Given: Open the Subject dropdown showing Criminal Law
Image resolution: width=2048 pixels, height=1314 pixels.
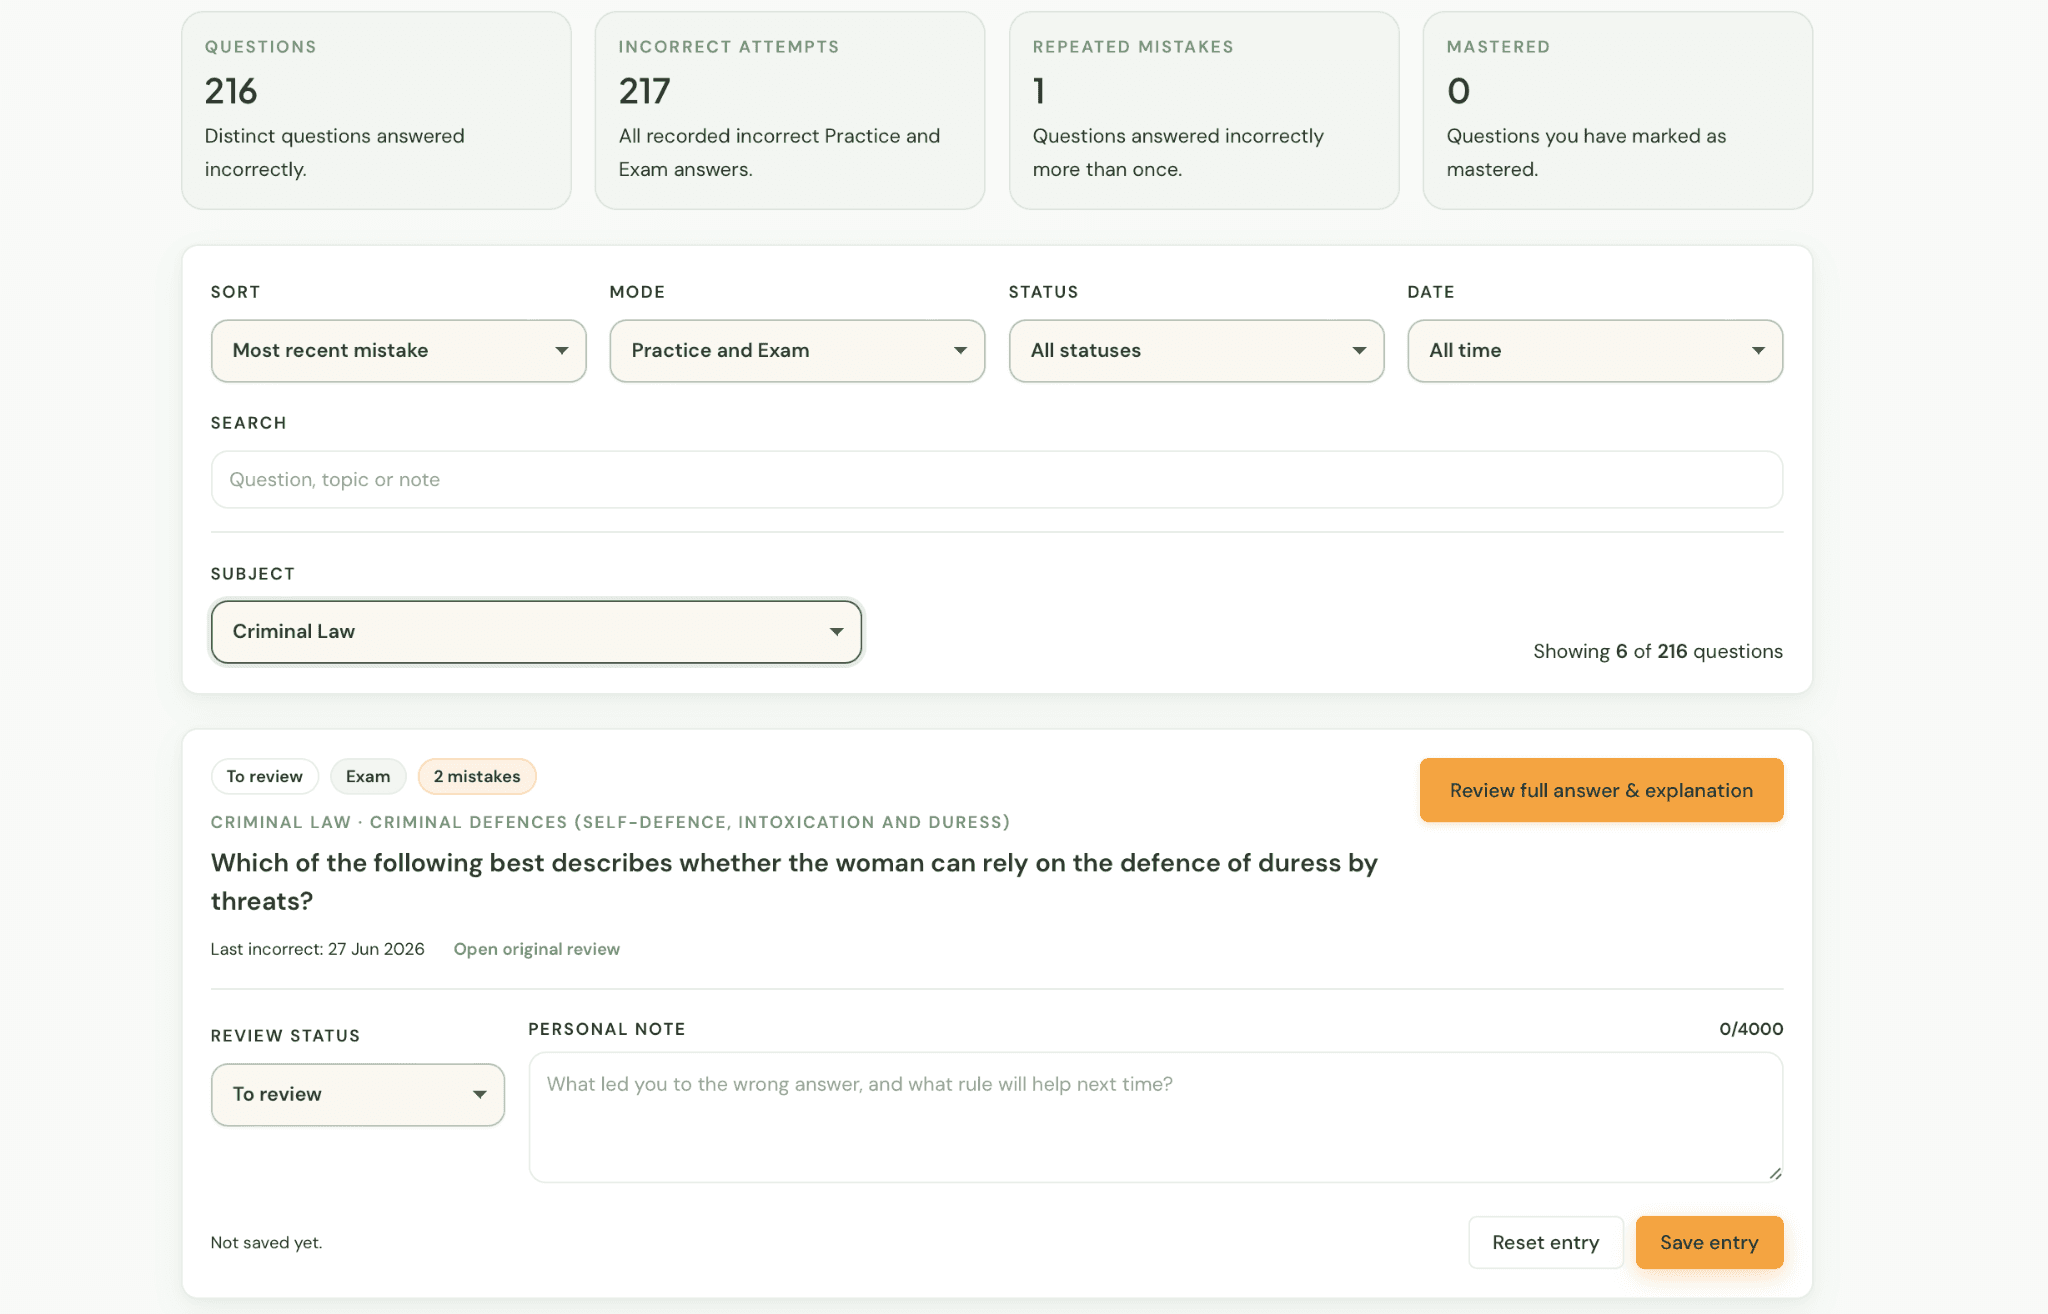Looking at the screenshot, I should pyautogui.click(x=536, y=632).
